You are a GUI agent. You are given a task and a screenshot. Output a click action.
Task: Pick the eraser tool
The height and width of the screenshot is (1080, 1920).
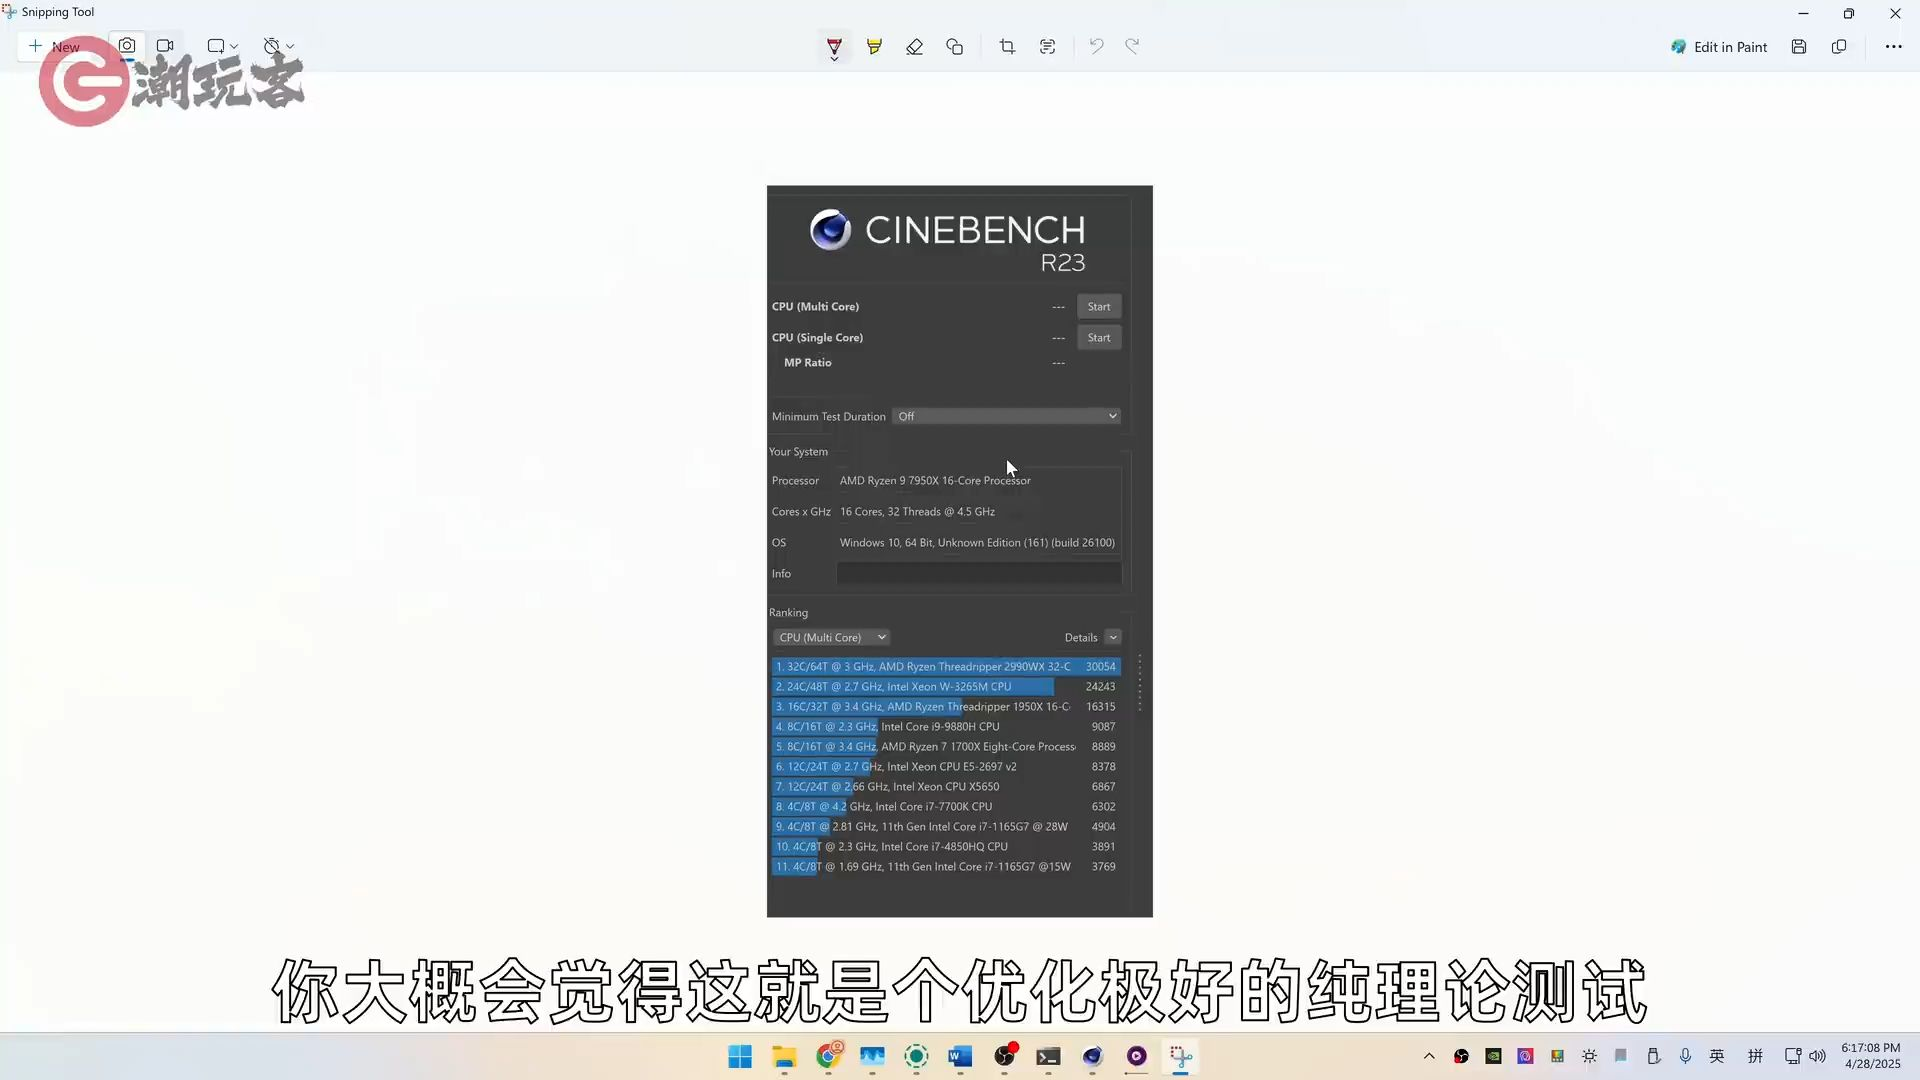914,46
